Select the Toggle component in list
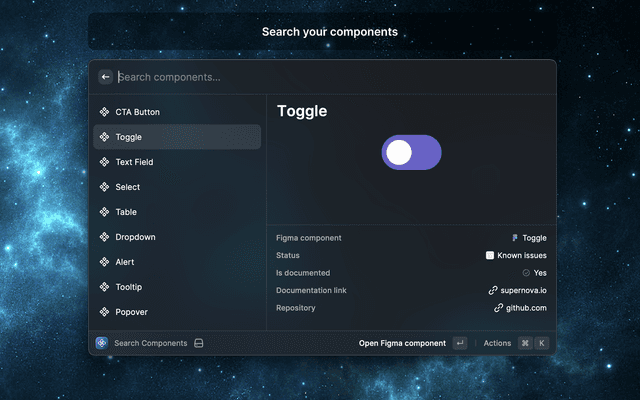Image resolution: width=640 pixels, height=400 pixels. pyautogui.click(x=177, y=137)
